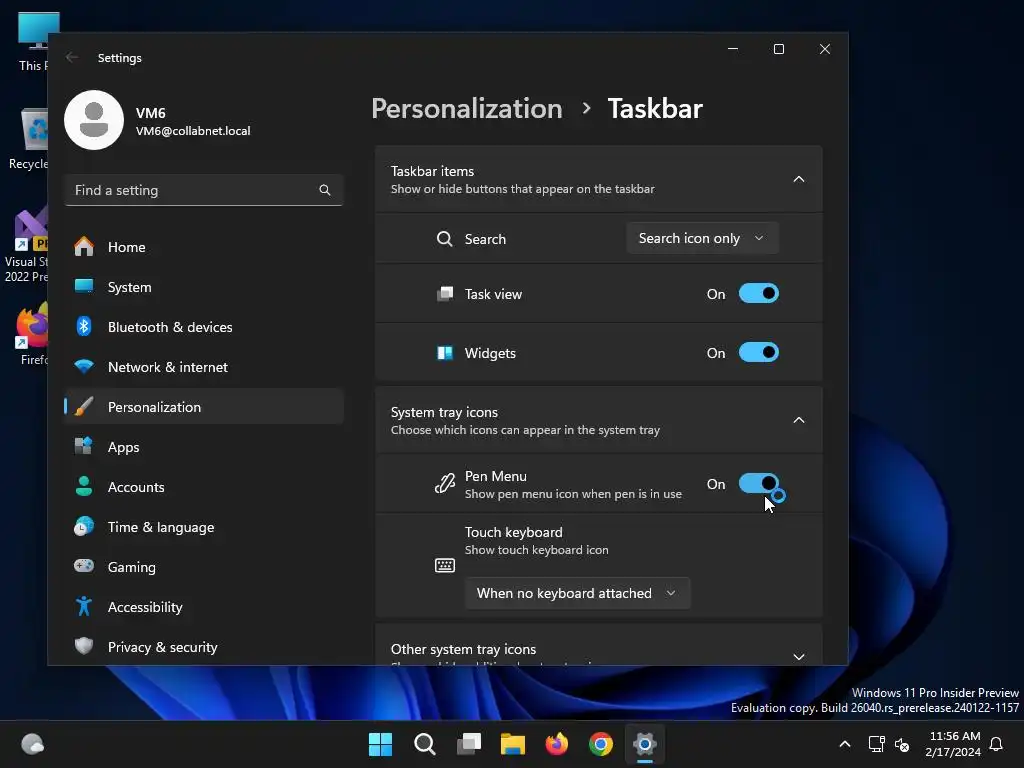Open Network & internet category
The image size is (1024, 768).
(x=204, y=367)
